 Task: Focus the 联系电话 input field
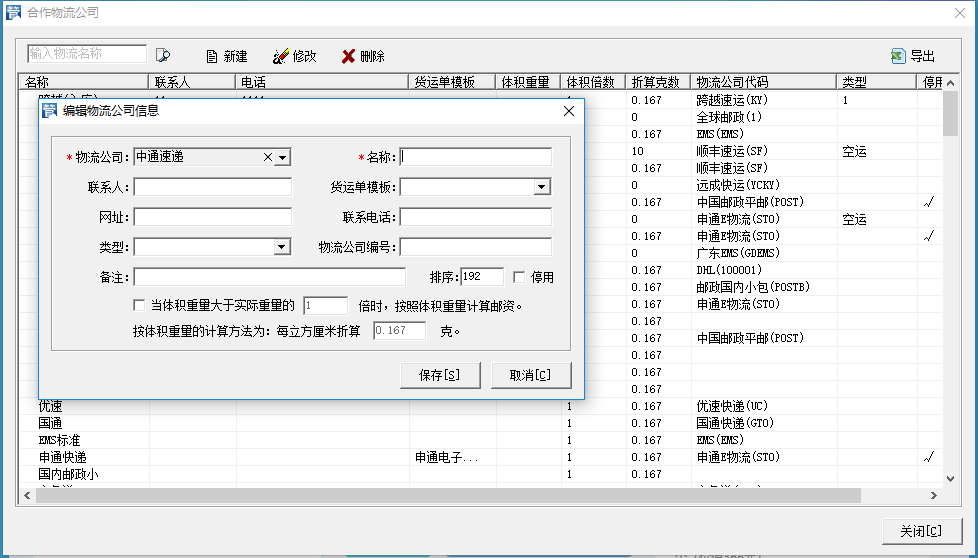coord(475,217)
